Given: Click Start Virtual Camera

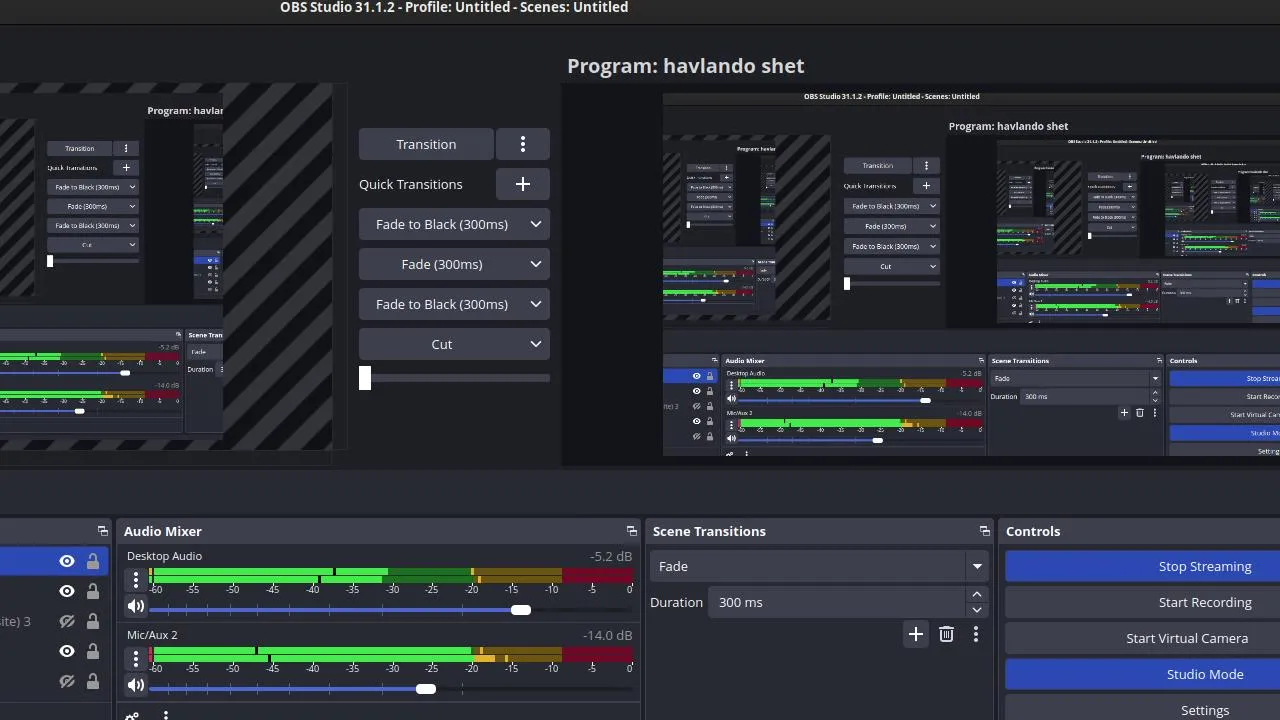Looking at the screenshot, I should click(1142, 638).
